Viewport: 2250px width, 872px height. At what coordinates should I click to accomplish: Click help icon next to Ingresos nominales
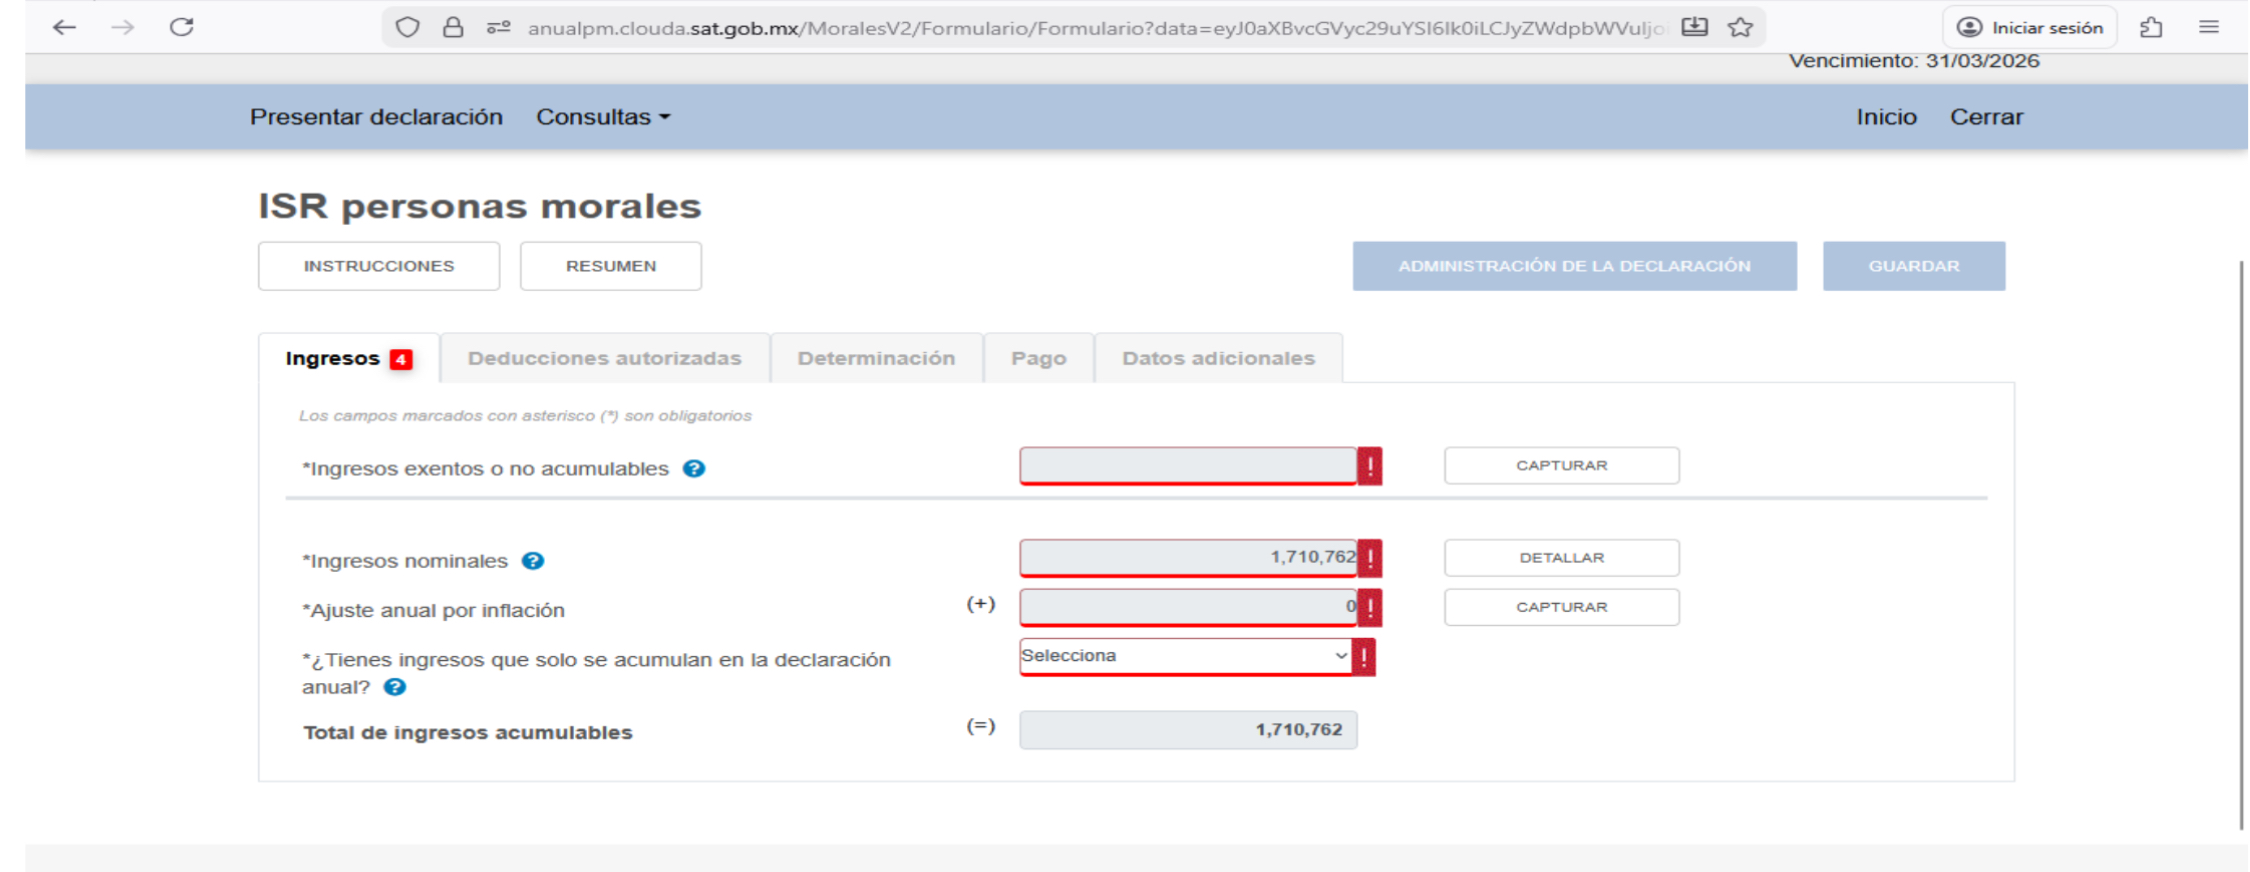point(533,561)
